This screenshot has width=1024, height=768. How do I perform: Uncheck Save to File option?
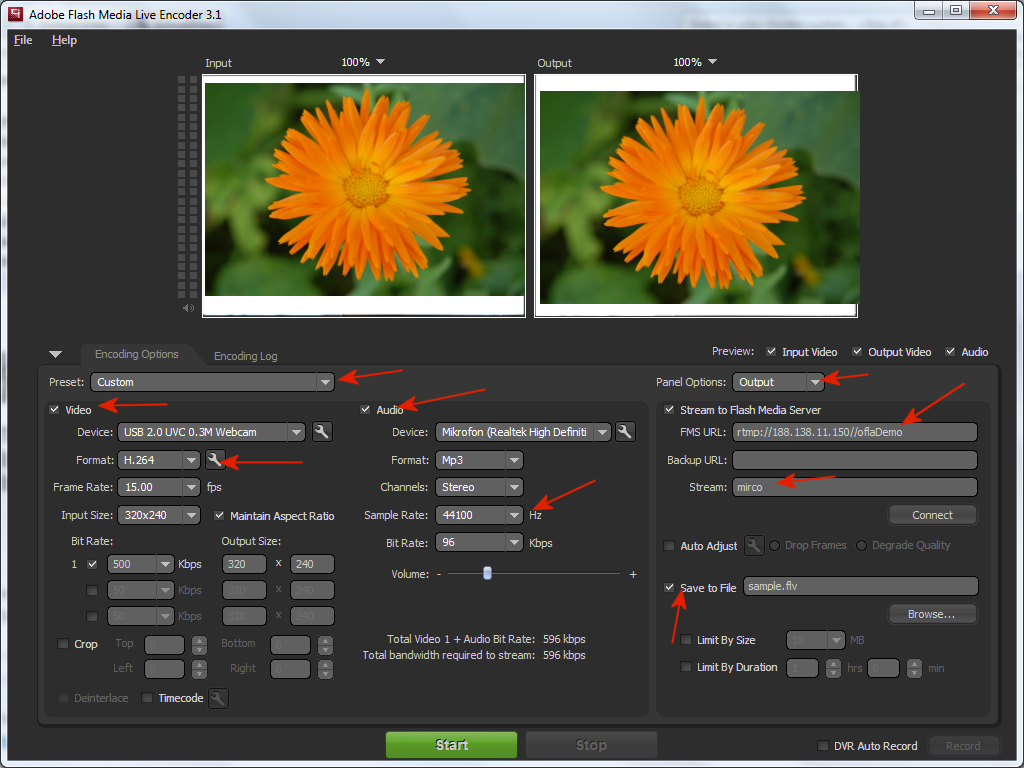(670, 587)
